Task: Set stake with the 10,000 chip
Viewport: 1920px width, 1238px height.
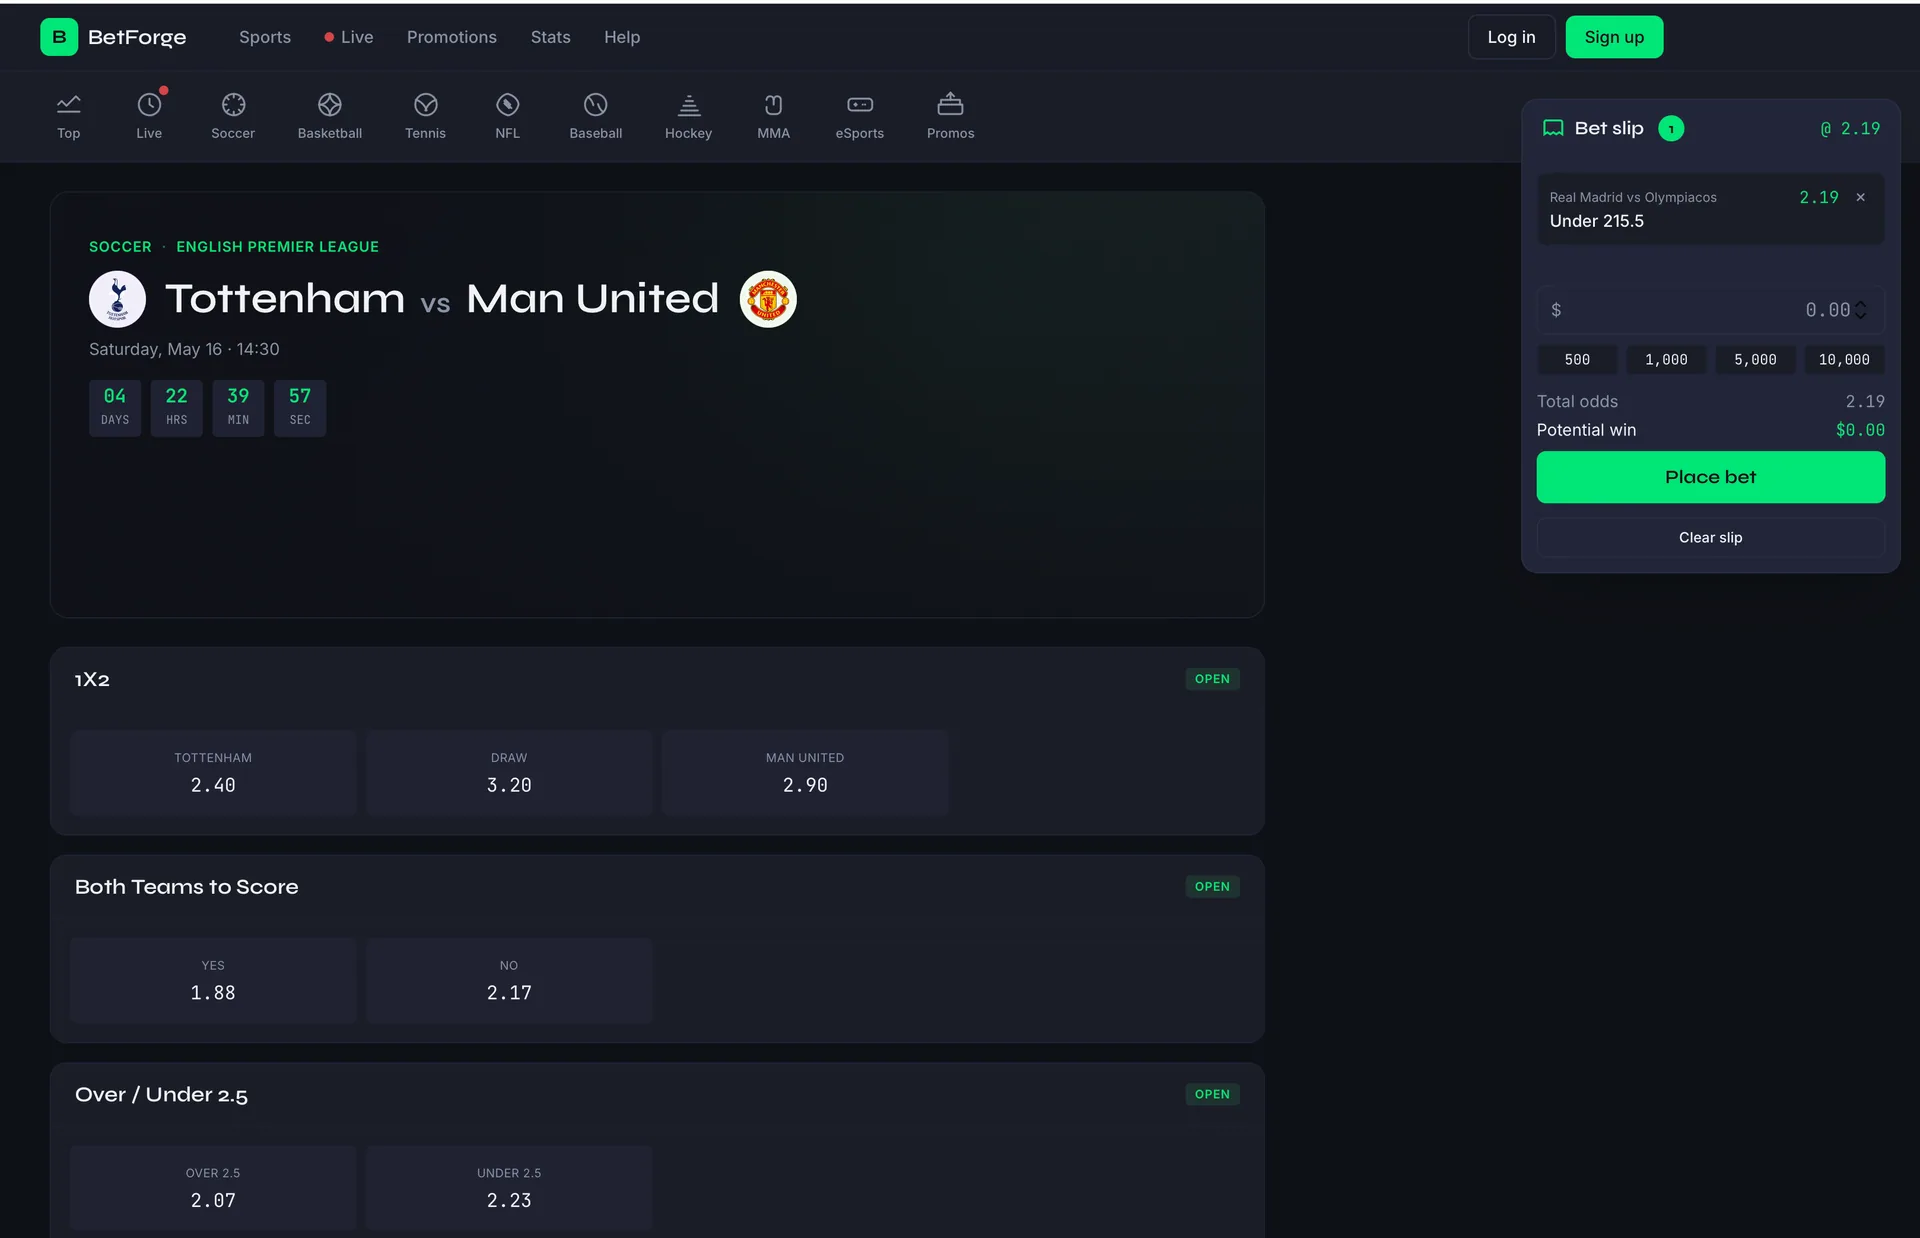Action: click(x=1844, y=360)
